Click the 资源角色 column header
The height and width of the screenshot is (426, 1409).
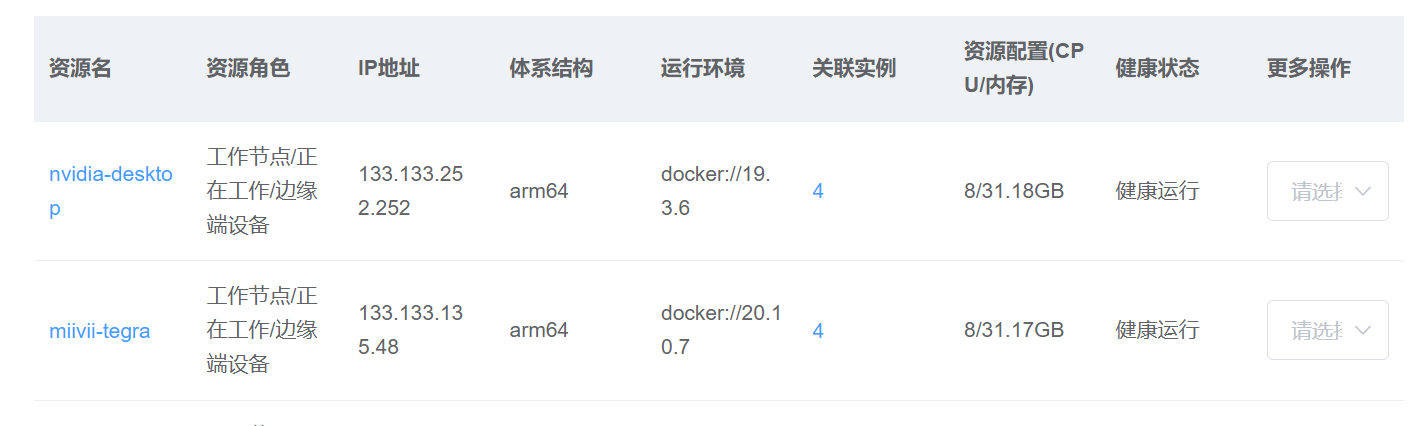(x=247, y=69)
